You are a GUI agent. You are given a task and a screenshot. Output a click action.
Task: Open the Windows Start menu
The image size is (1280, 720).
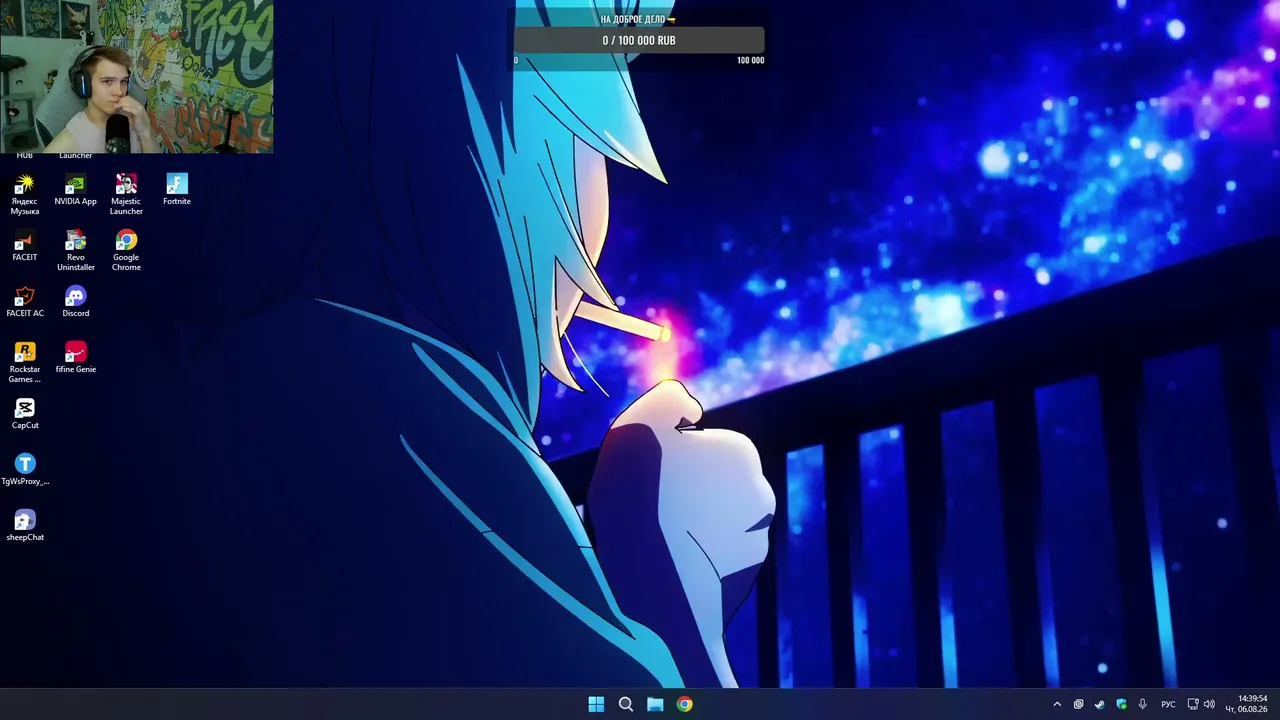(x=596, y=704)
